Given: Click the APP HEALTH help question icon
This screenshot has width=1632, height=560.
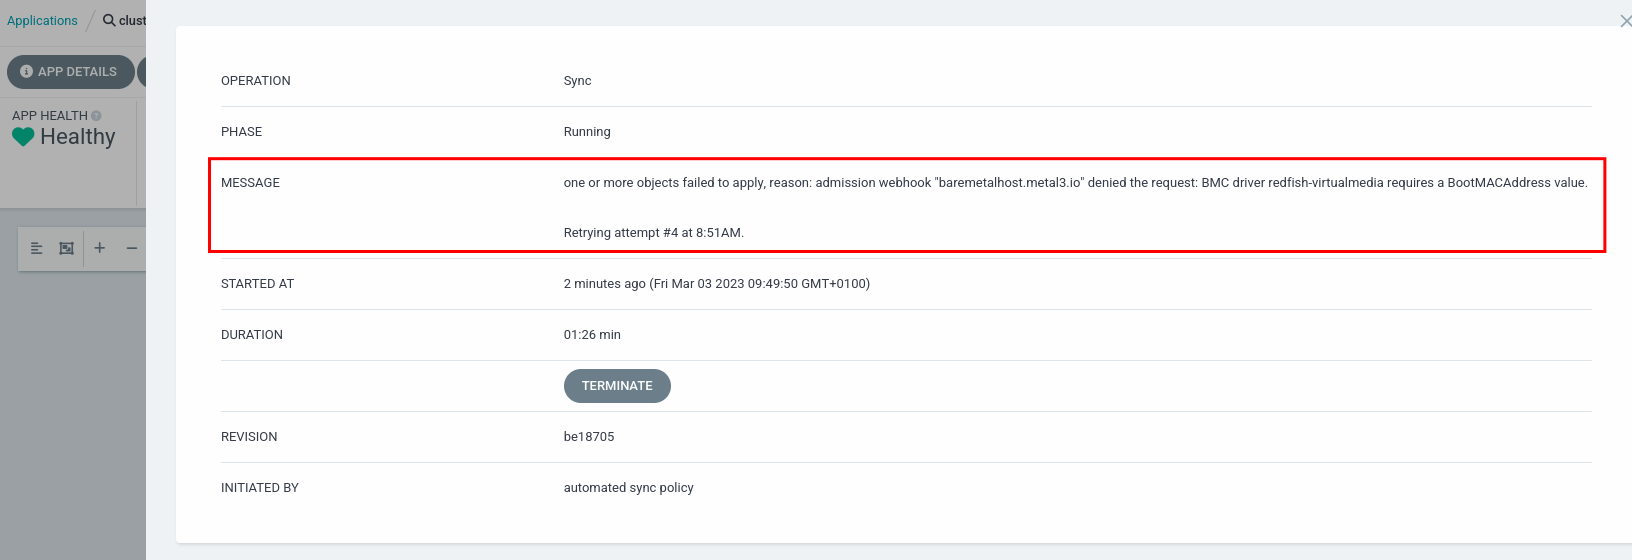Looking at the screenshot, I should 96,116.
